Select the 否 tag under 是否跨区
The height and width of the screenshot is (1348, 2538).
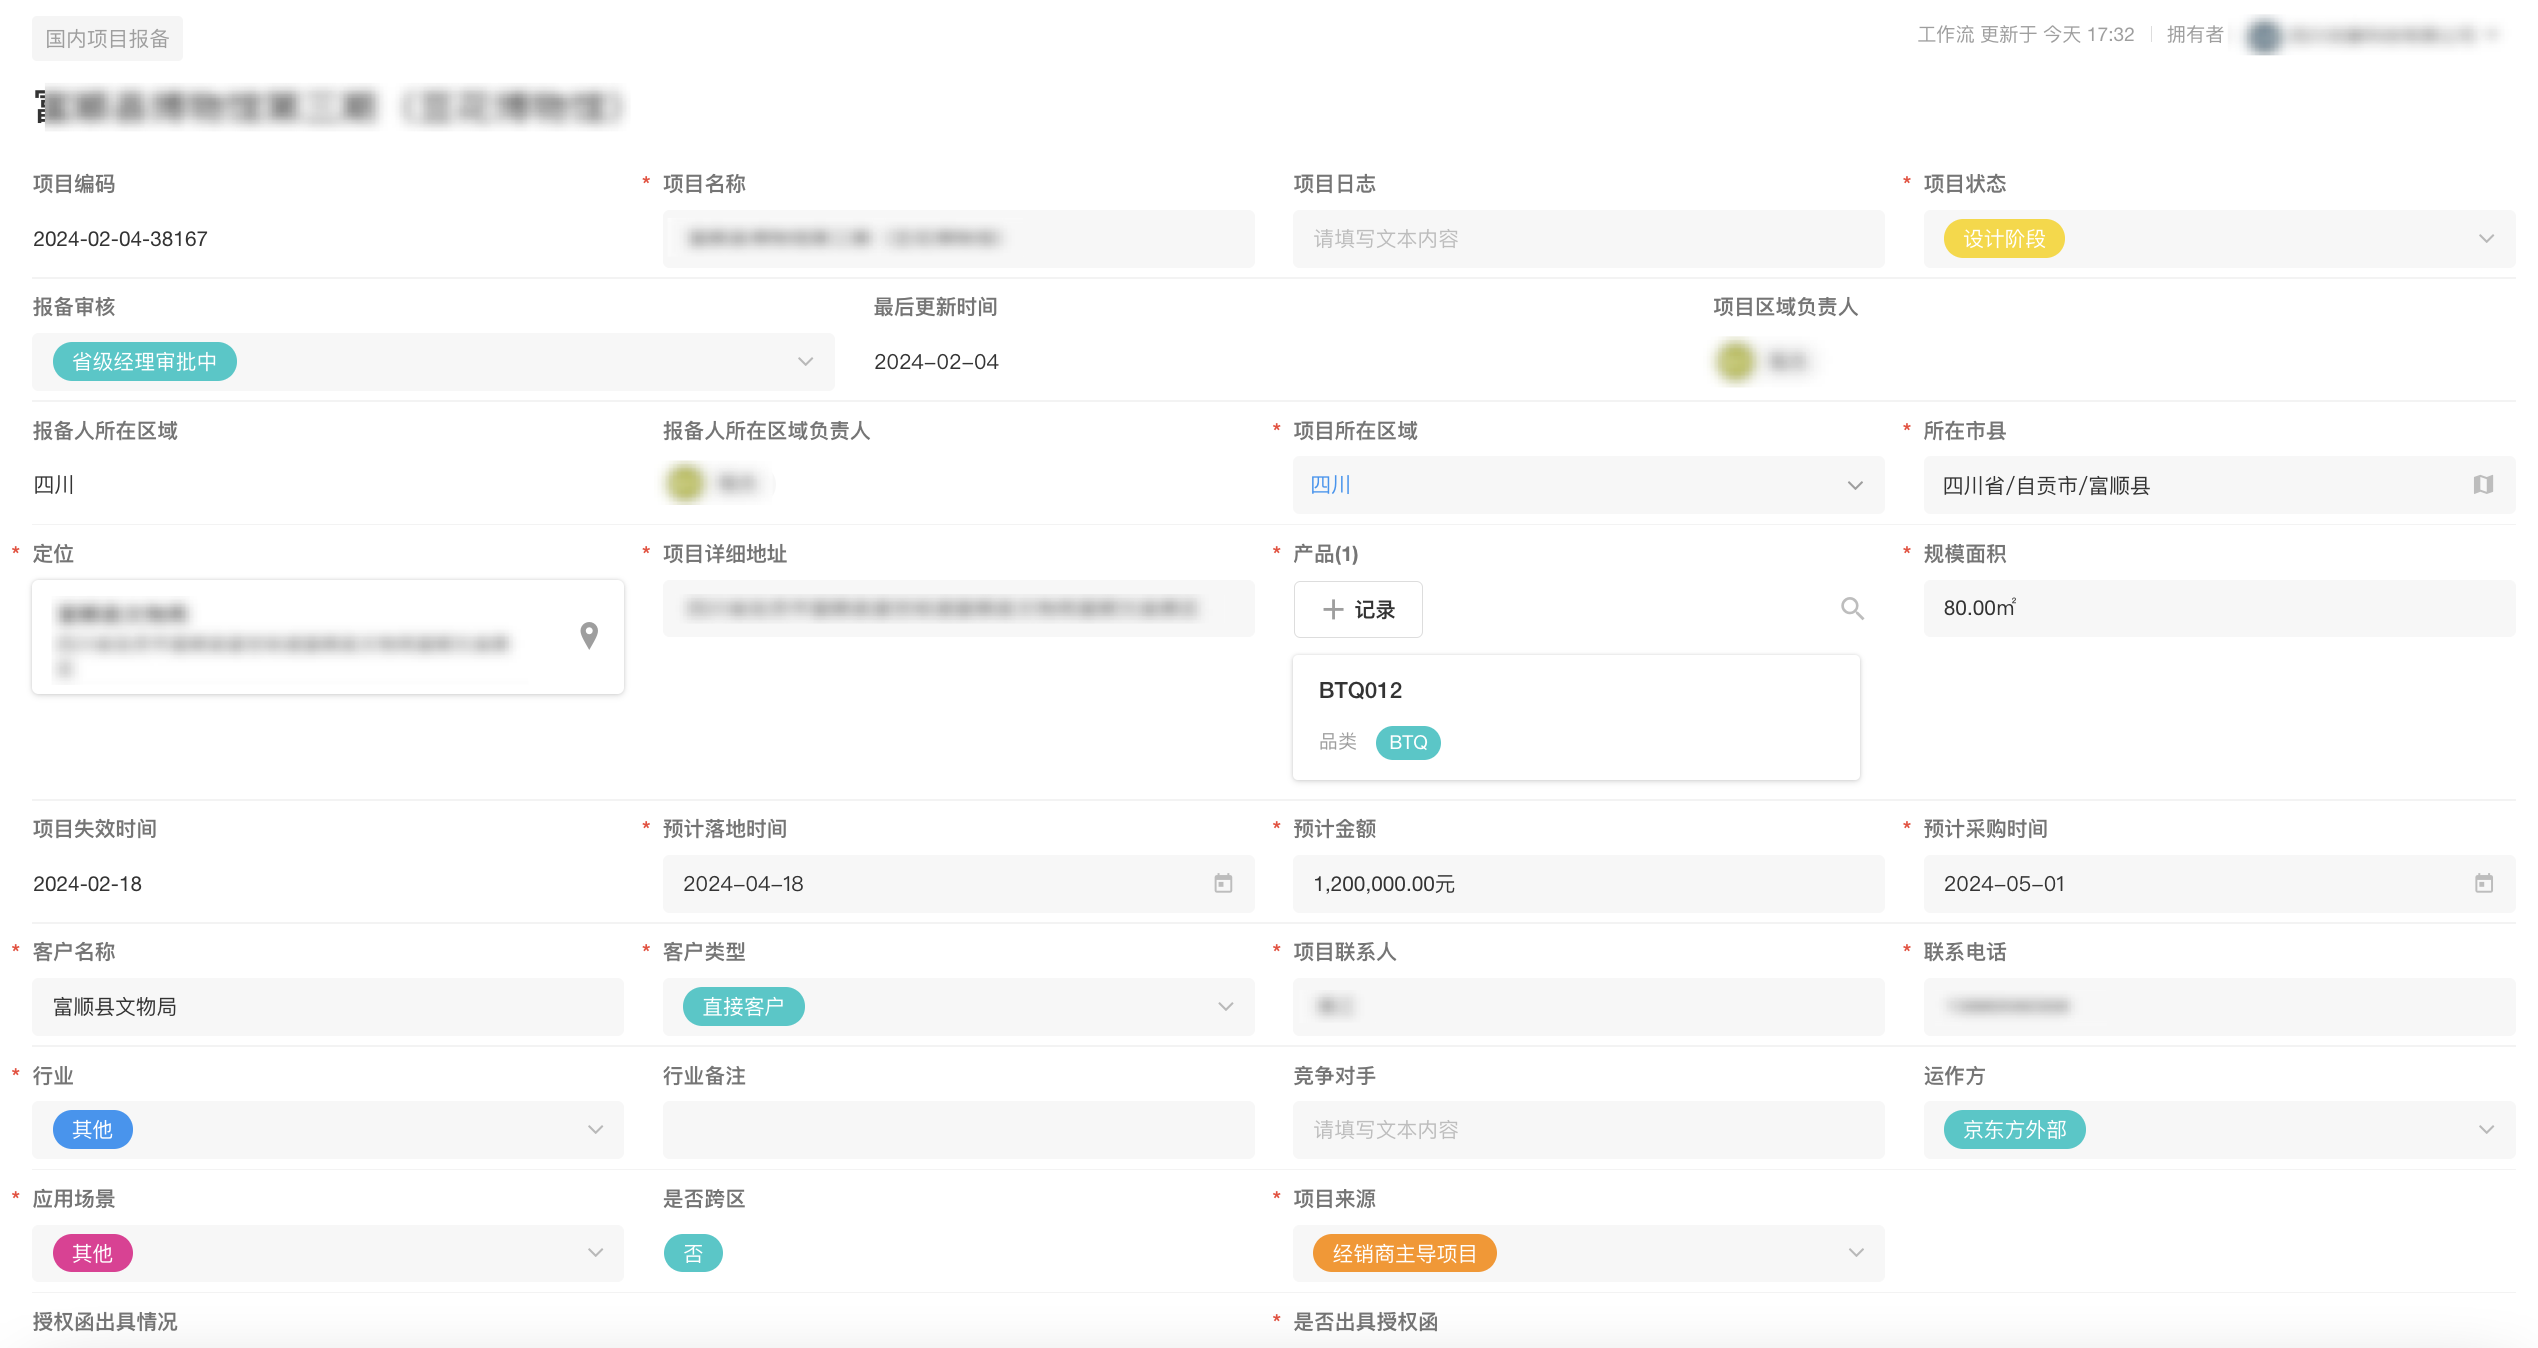693,1253
